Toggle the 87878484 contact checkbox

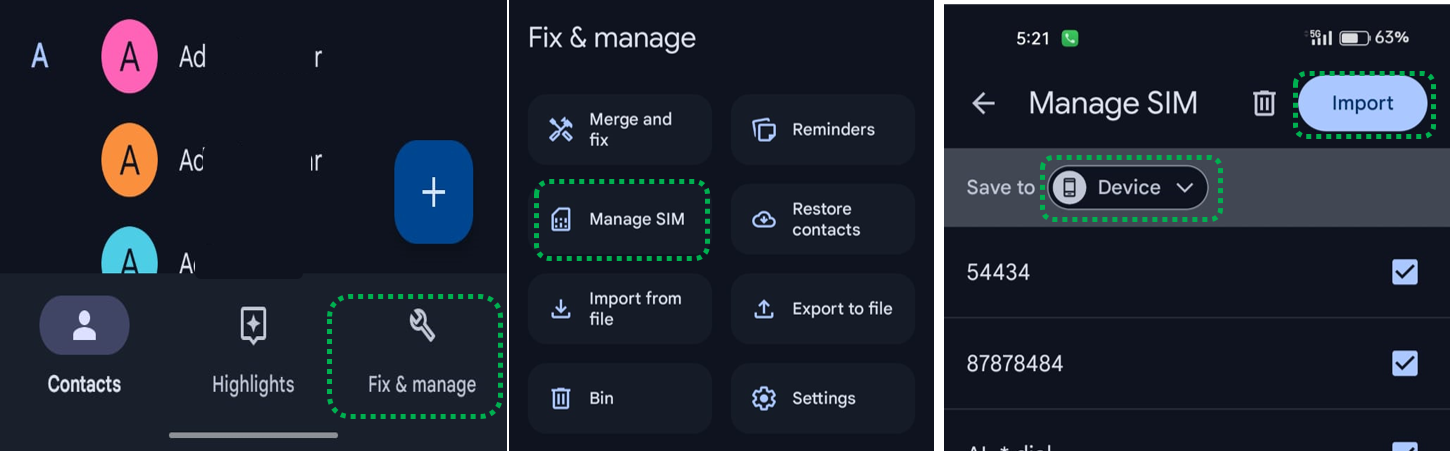click(x=1404, y=363)
